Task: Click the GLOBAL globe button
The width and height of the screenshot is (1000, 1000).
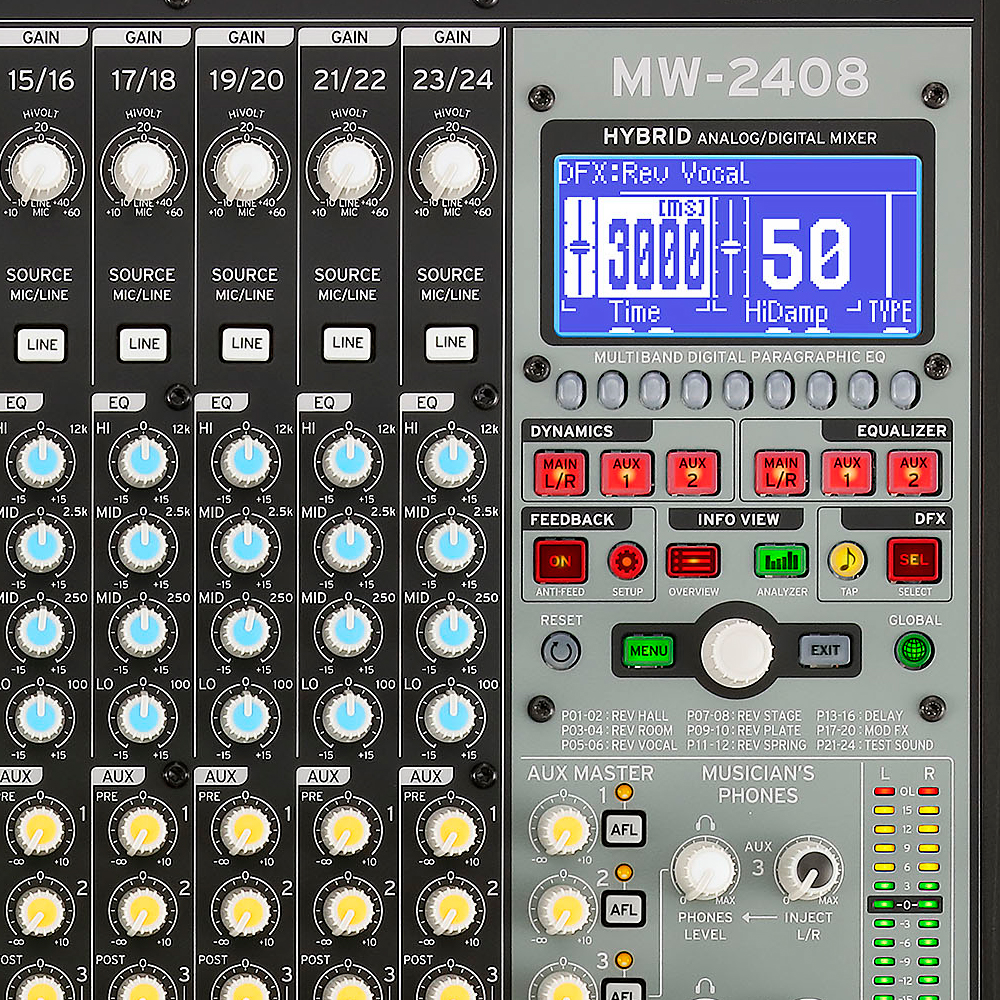Action: point(914,651)
